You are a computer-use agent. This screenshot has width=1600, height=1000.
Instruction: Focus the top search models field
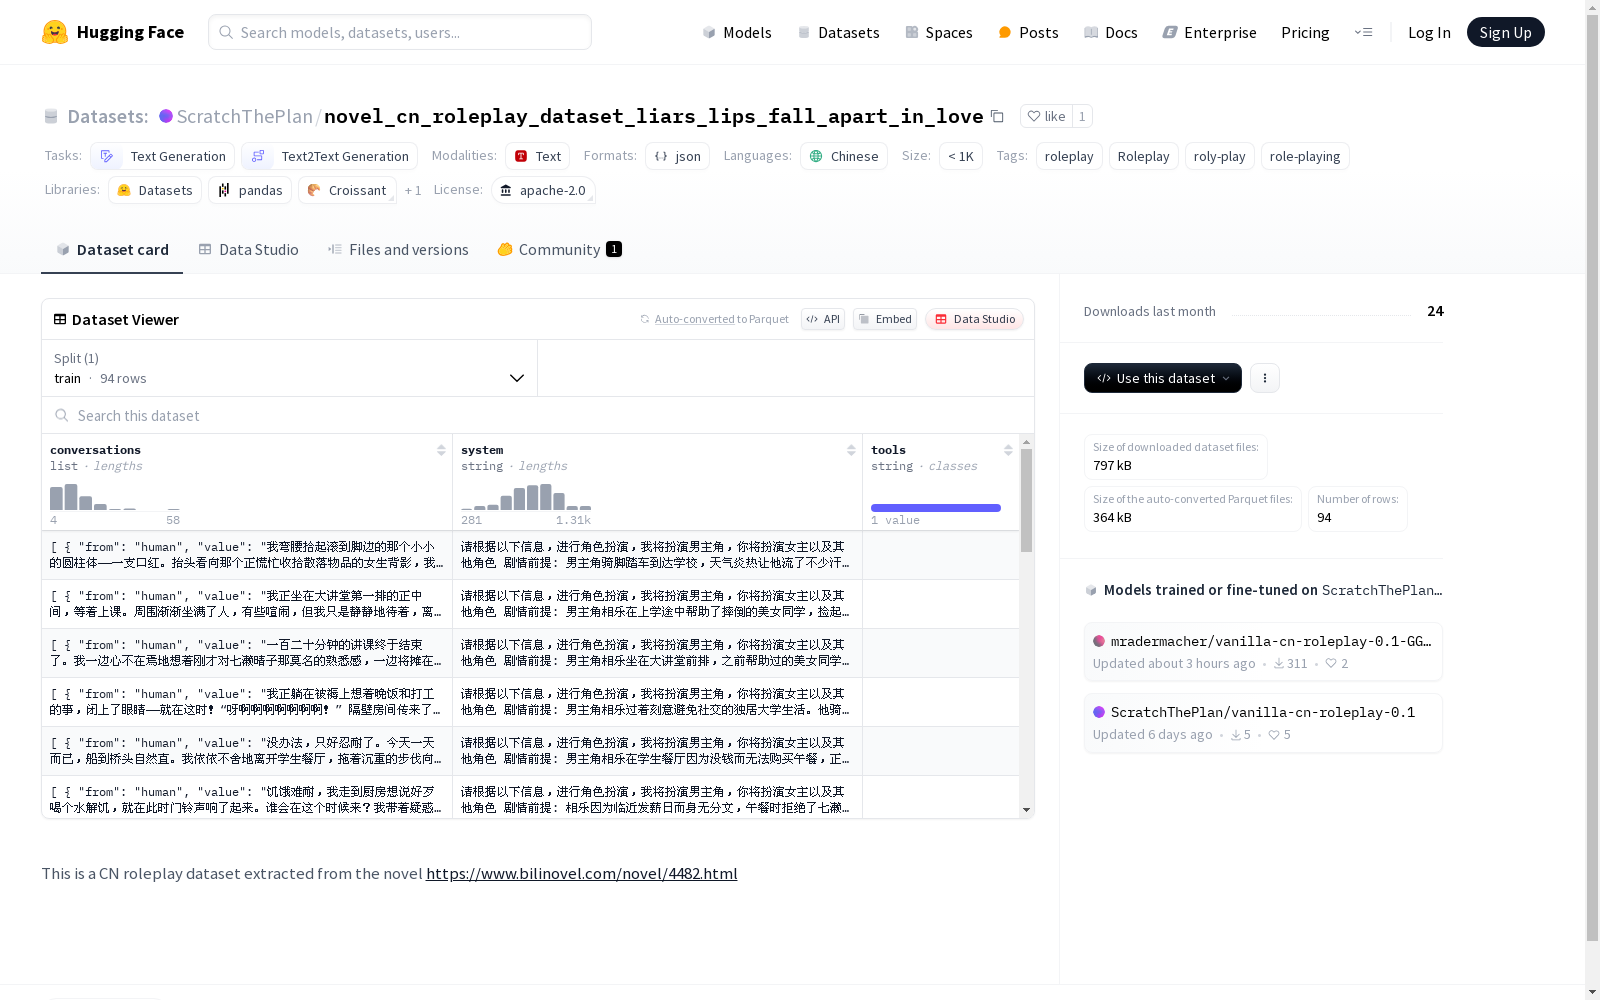(x=400, y=32)
